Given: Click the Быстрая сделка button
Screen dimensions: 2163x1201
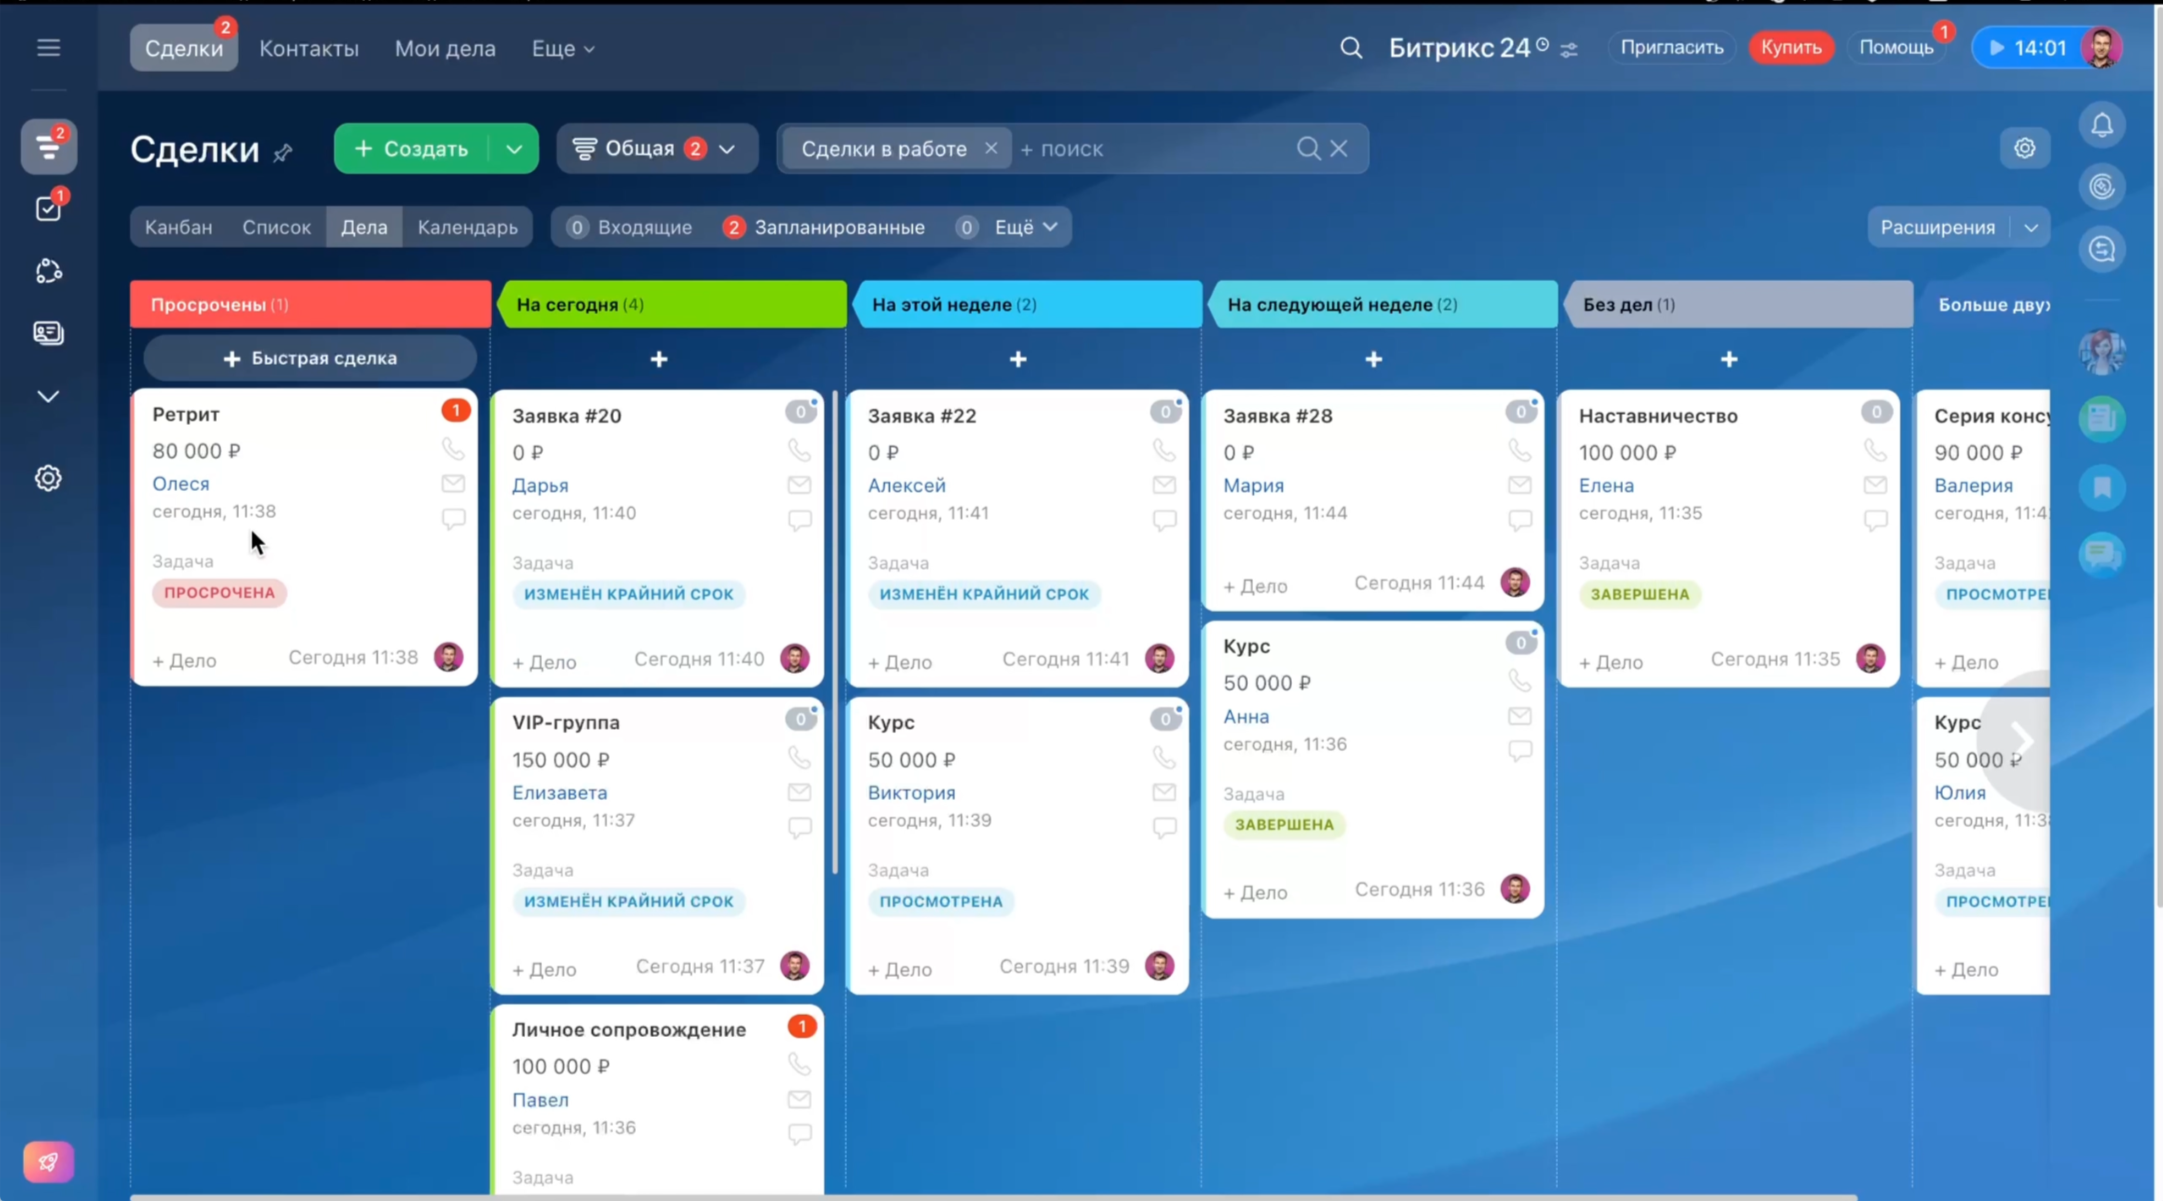Looking at the screenshot, I should (x=310, y=358).
